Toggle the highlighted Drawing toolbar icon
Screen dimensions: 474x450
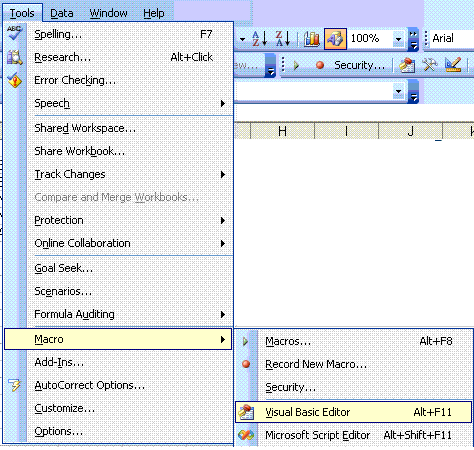click(x=335, y=39)
